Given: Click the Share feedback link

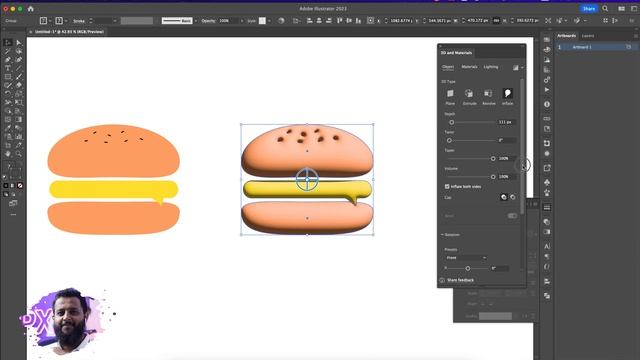Looking at the screenshot, I should tap(460, 280).
